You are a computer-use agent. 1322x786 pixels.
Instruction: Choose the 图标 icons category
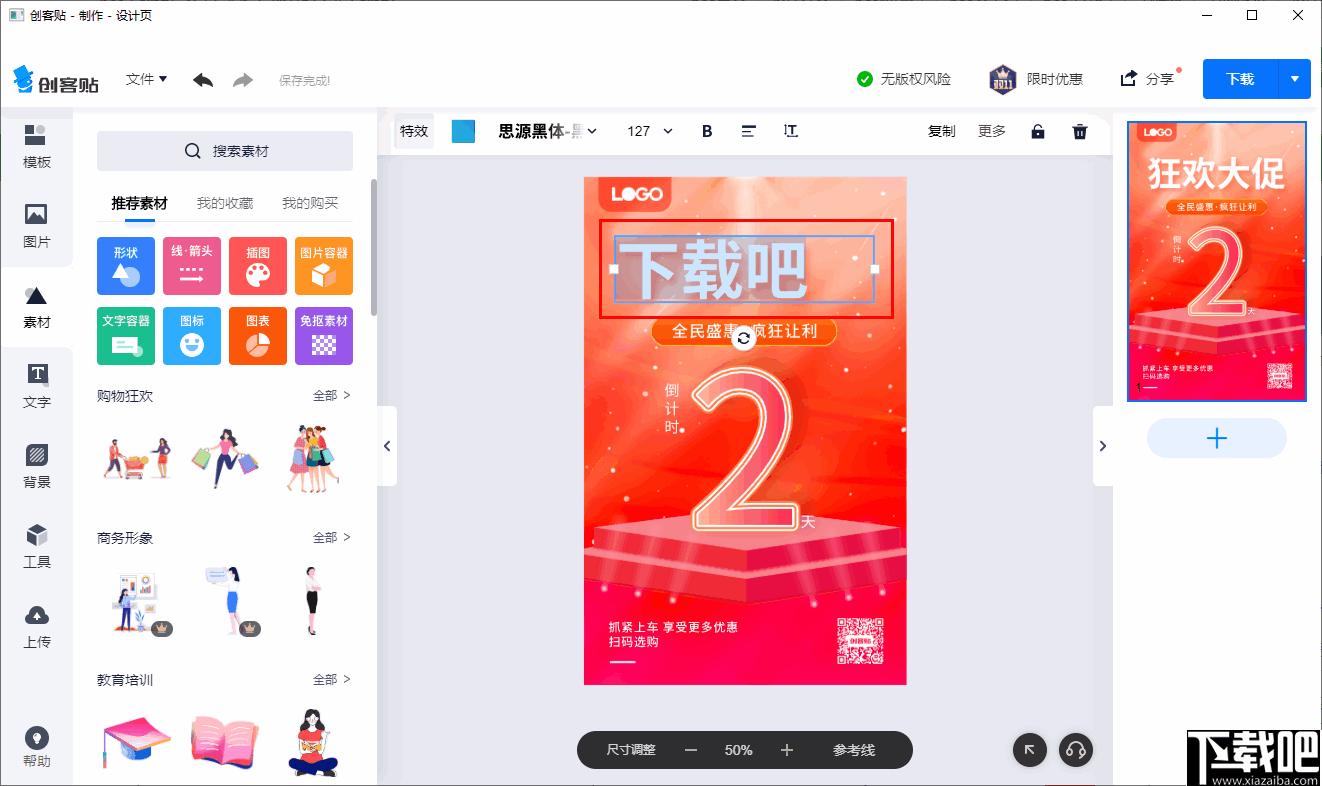pyautogui.click(x=192, y=336)
